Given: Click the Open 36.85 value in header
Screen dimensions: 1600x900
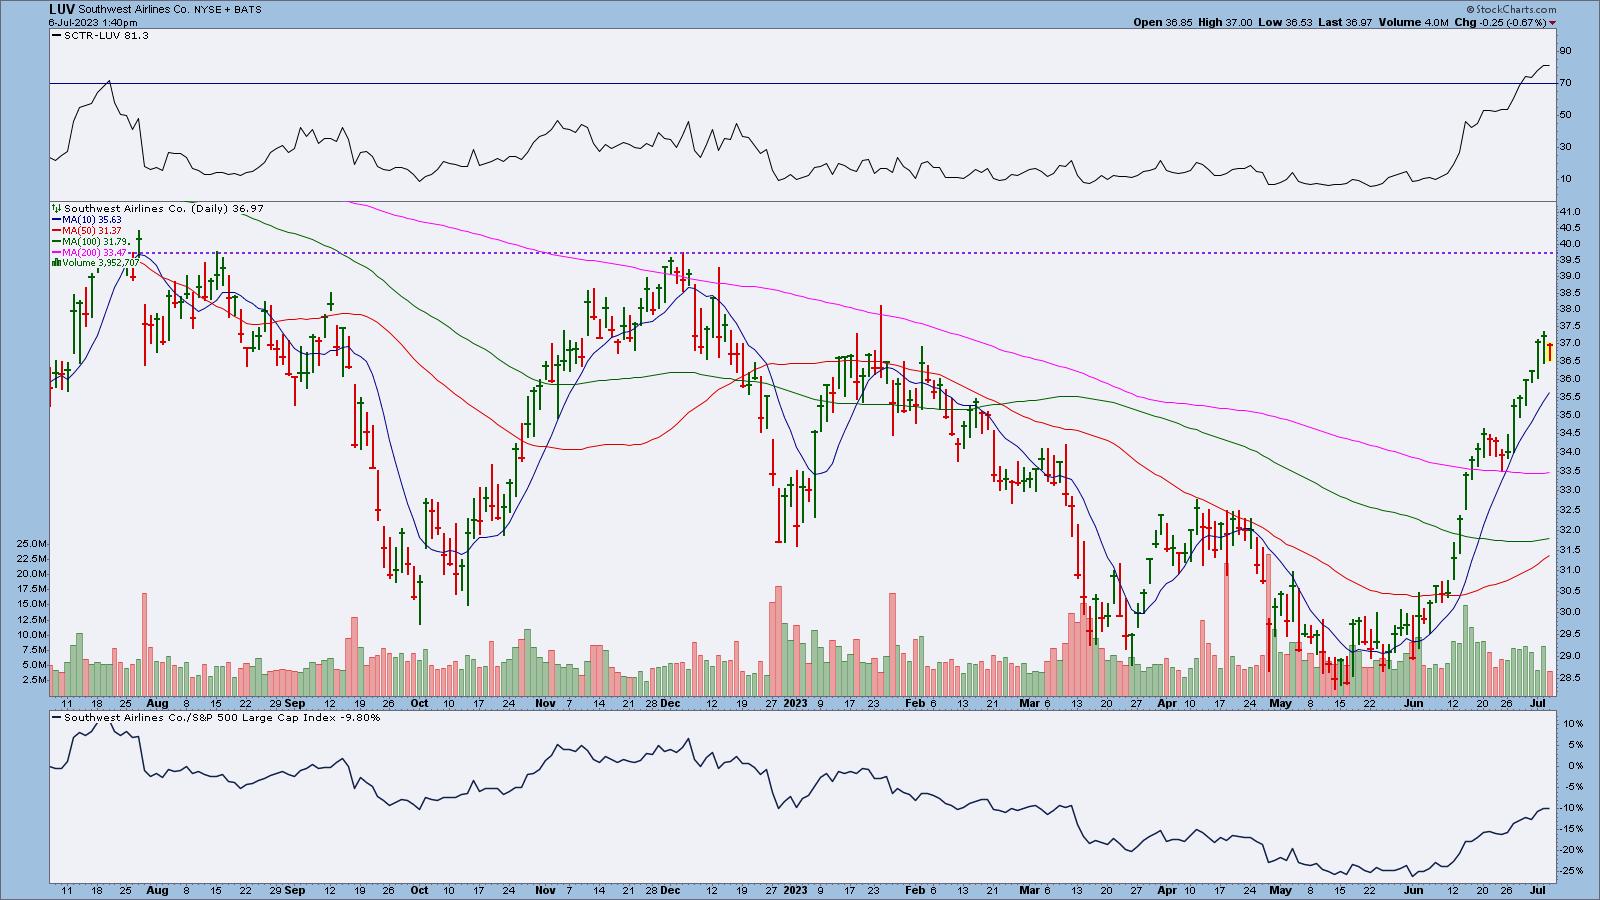Looking at the screenshot, I should coord(1160,22).
